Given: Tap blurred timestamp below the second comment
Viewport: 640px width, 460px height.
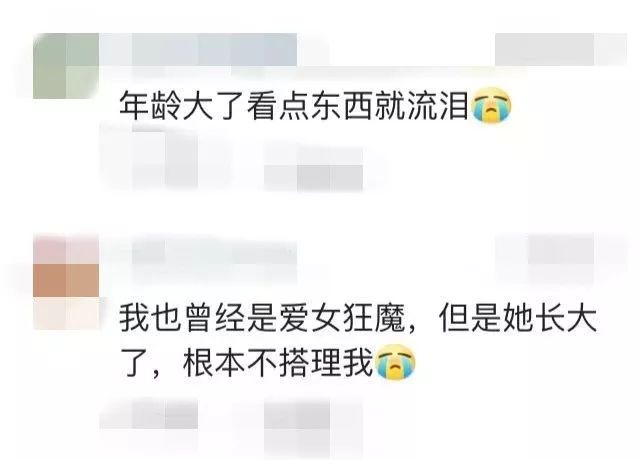Looking at the screenshot, I should (x=149, y=414).
